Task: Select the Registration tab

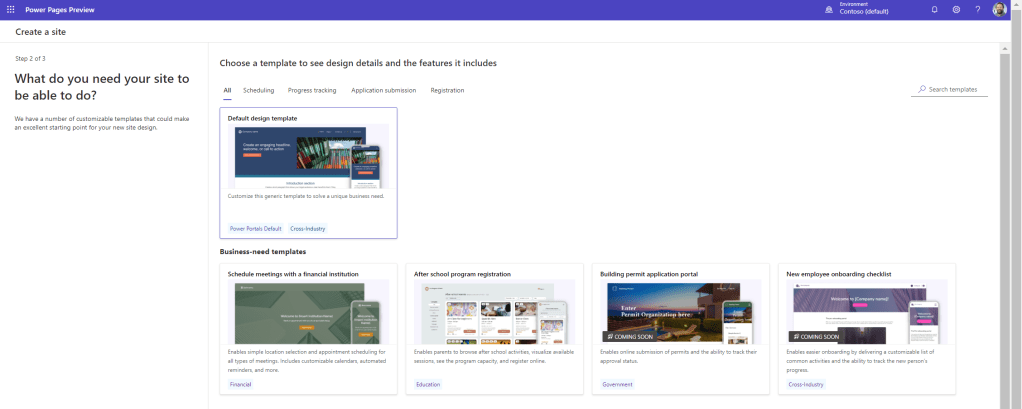Action: click(447, 90)
